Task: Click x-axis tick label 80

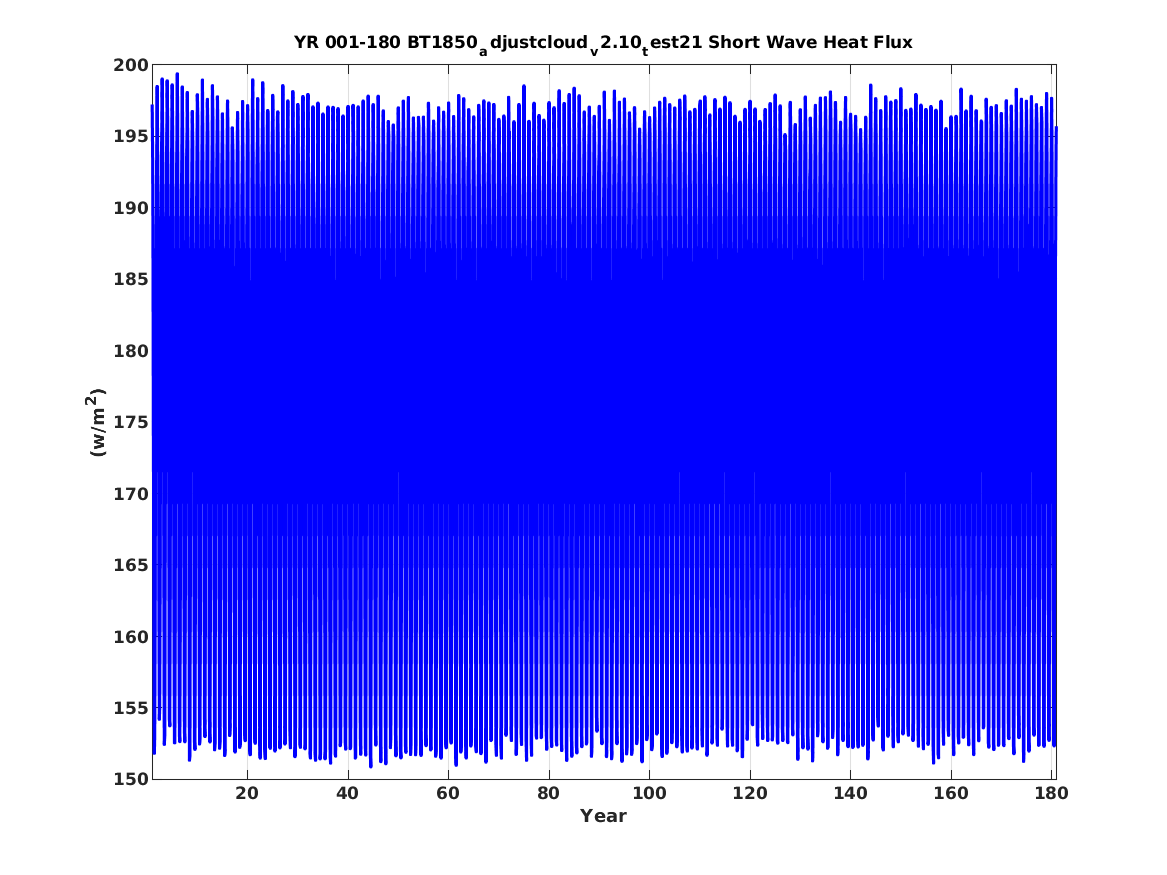Action: tap(549, 794)
